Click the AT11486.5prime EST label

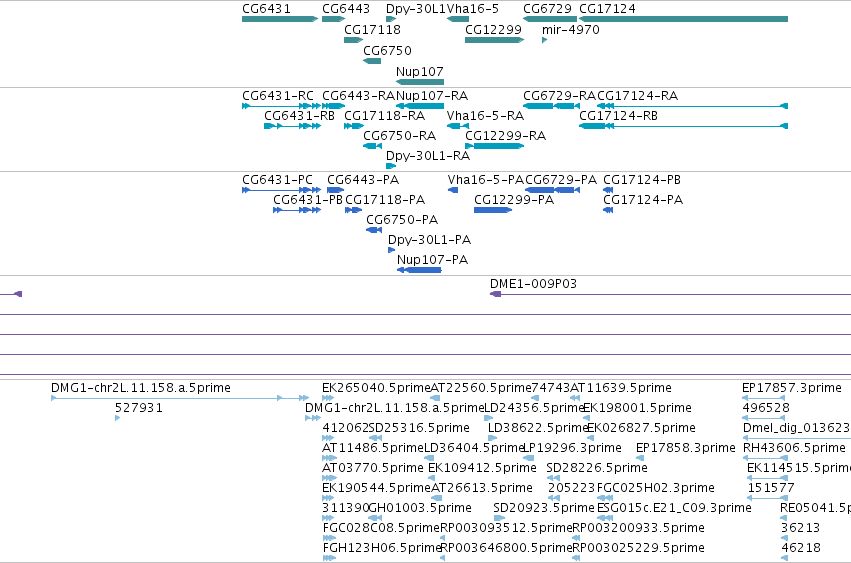pos(373,448)
